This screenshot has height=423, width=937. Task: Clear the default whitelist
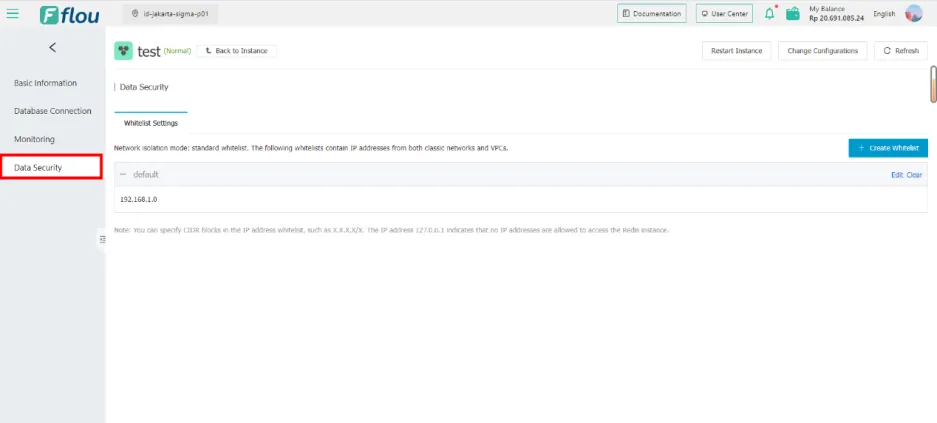pos(914,175)
